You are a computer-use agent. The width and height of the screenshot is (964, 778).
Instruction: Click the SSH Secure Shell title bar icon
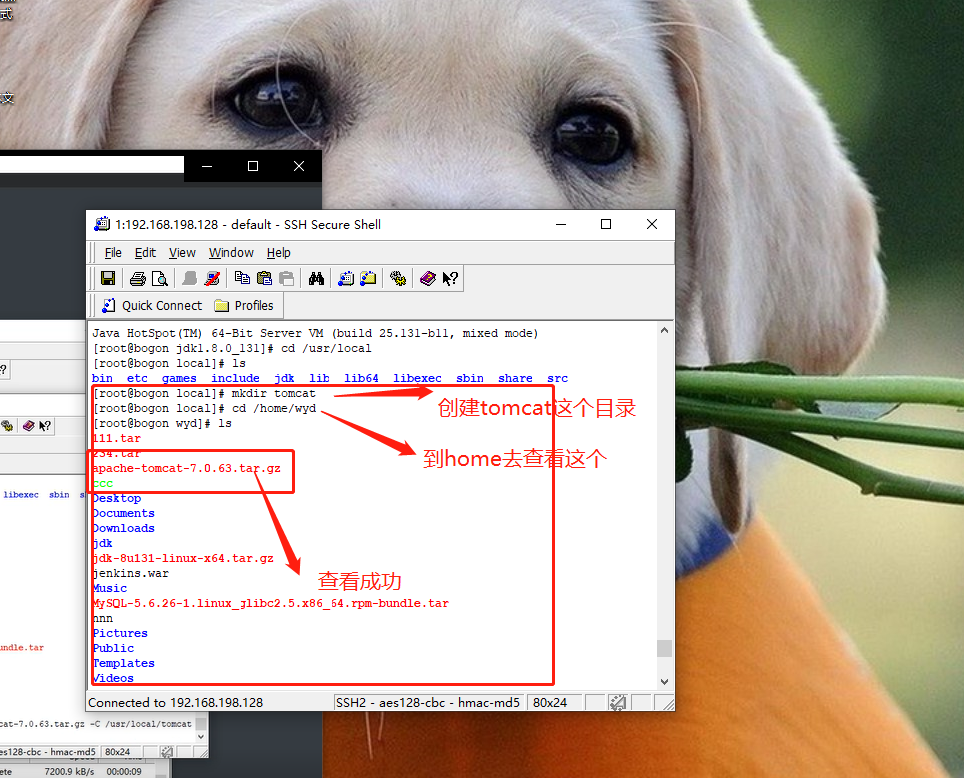(101, 224)
